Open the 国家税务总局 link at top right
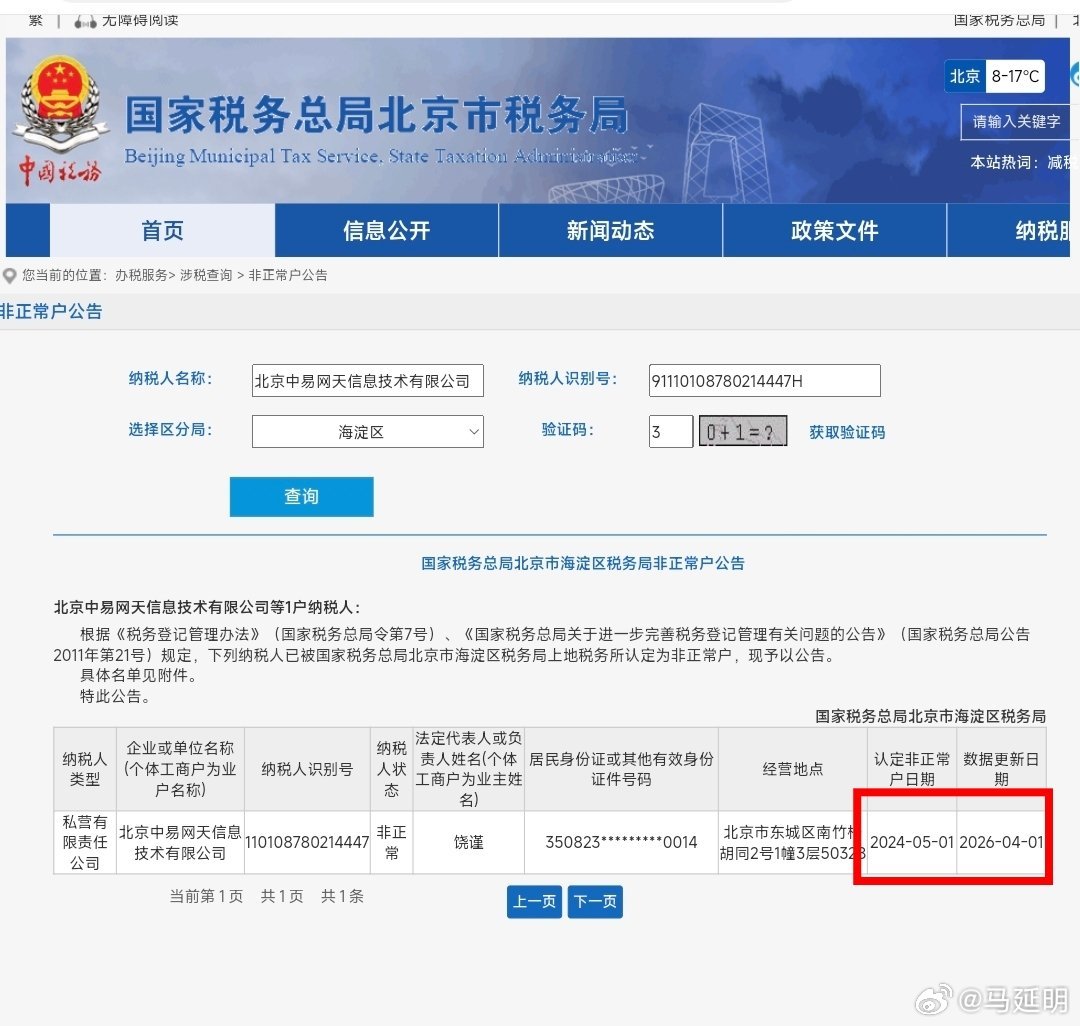1080x1026 pixels. pos(999,18)
